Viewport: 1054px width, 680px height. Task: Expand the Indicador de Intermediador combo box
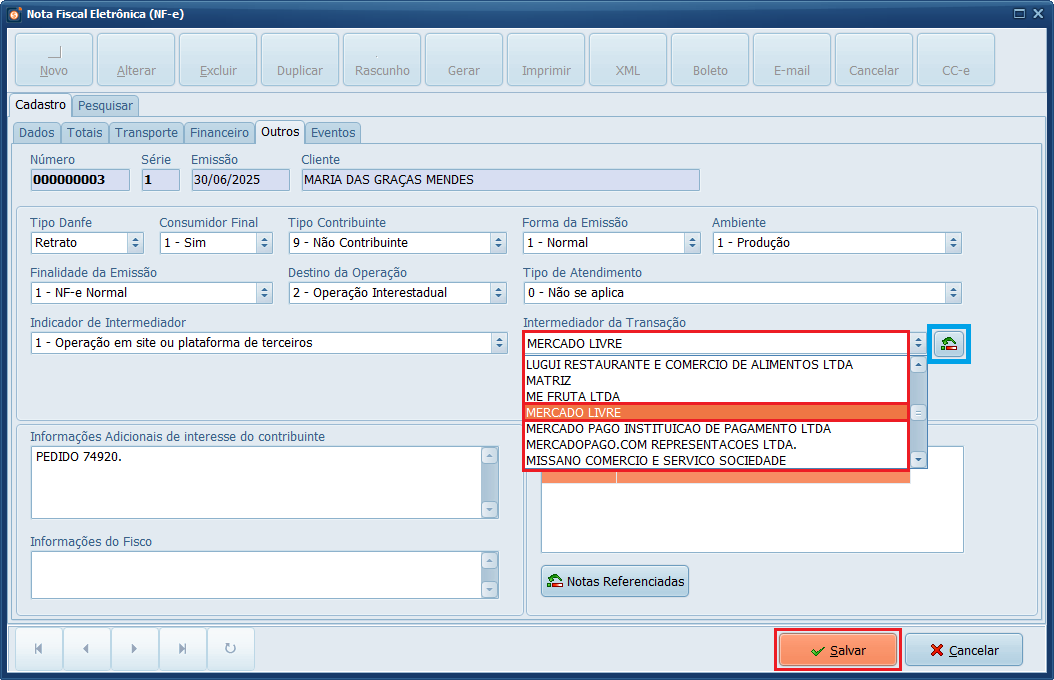pyautogui.click(x=499, y=343)
